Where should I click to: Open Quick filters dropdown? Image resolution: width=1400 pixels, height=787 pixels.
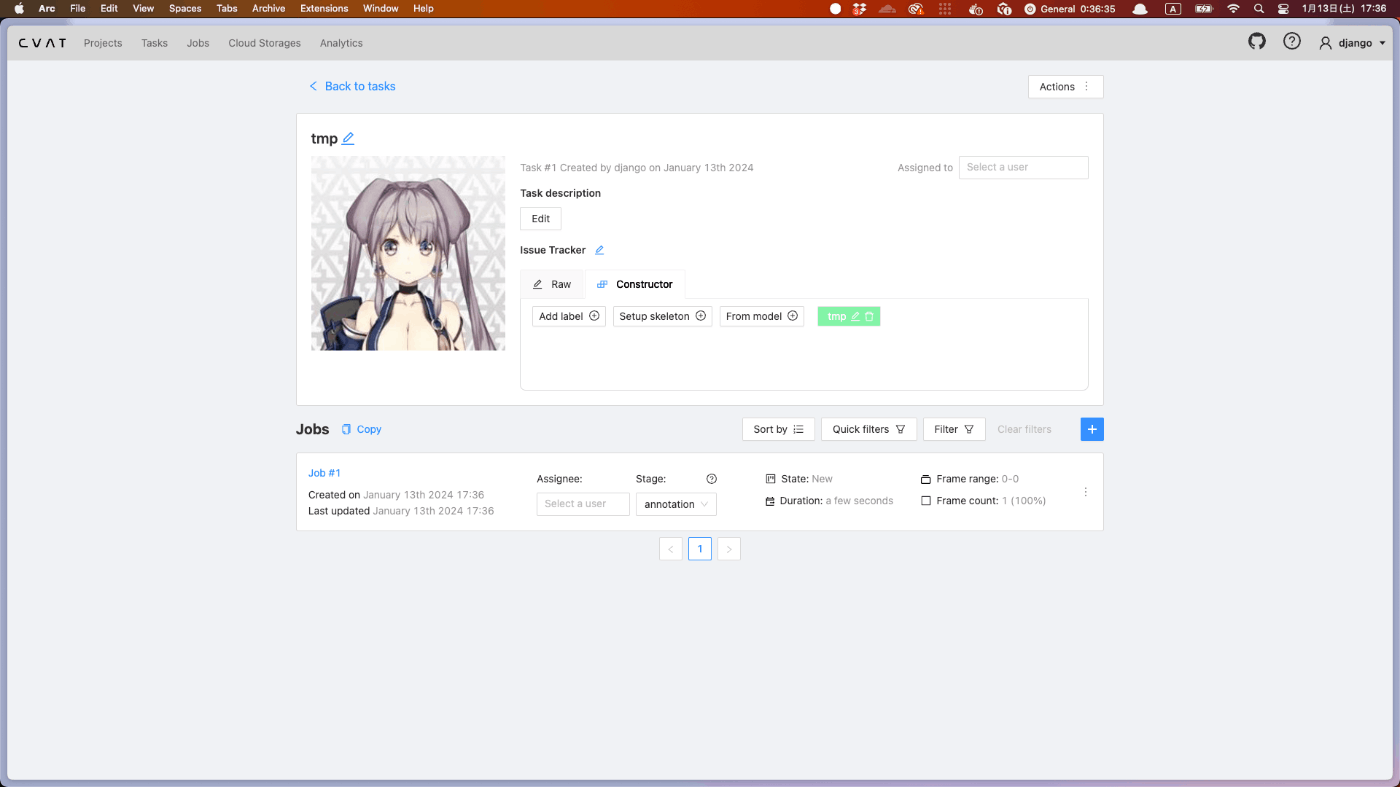(869, 429)
